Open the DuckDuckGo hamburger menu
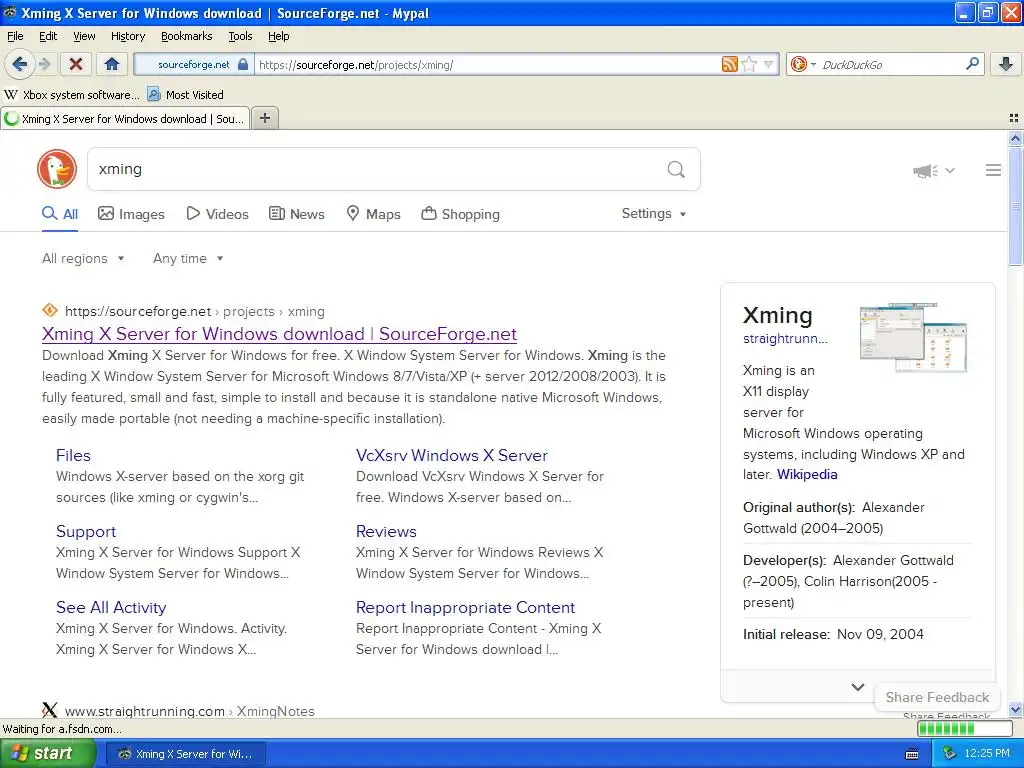1024x768 pixels. tap(993, 170)
